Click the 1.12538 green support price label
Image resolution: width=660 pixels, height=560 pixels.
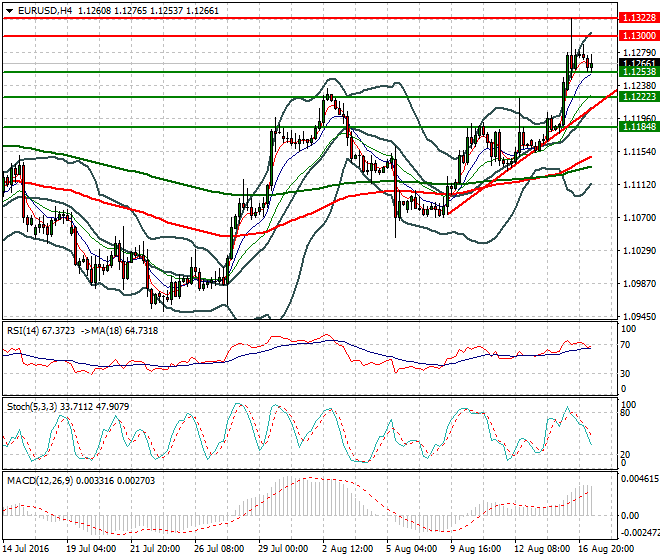(x=639, y=72)
